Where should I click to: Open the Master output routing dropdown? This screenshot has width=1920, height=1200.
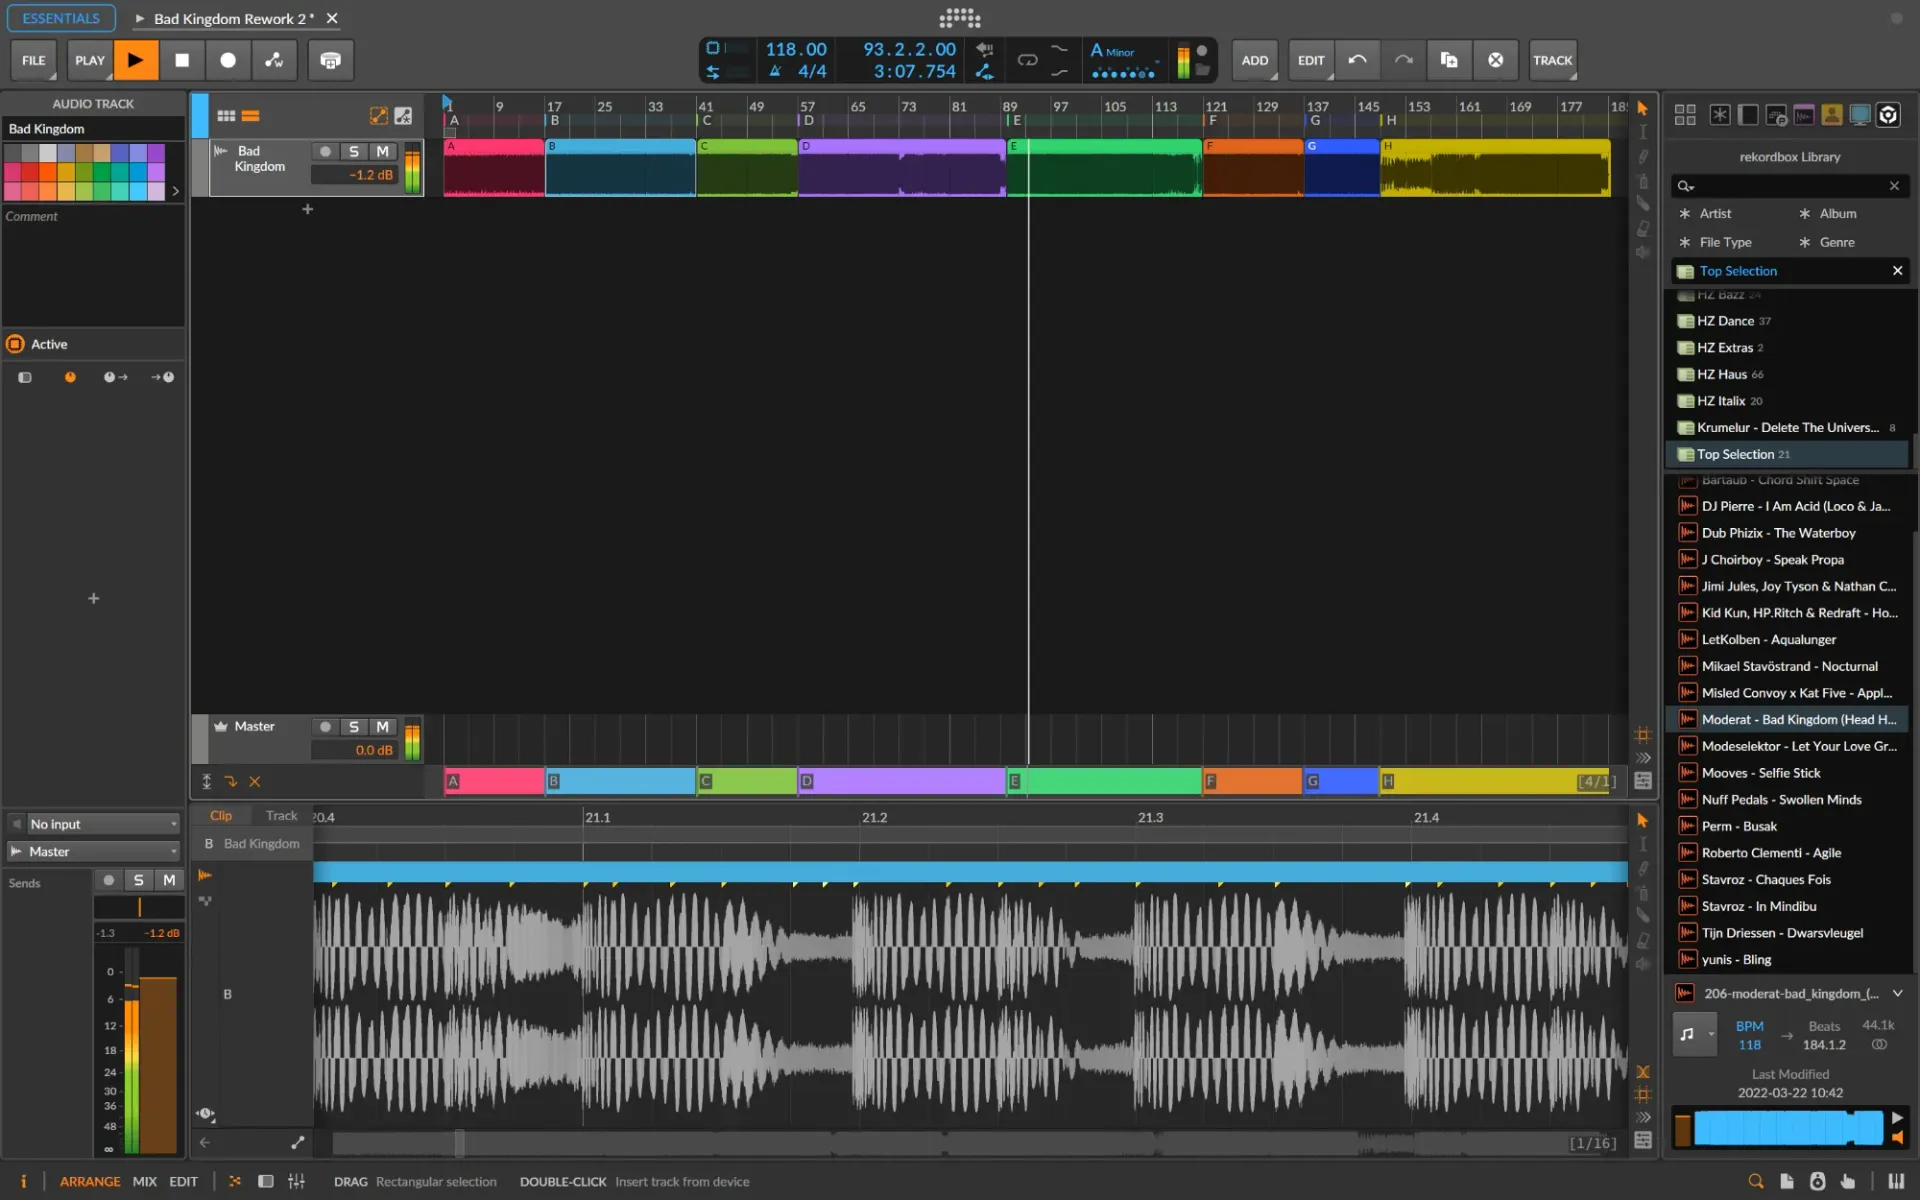pyautogui.click(x=94, y=851)
